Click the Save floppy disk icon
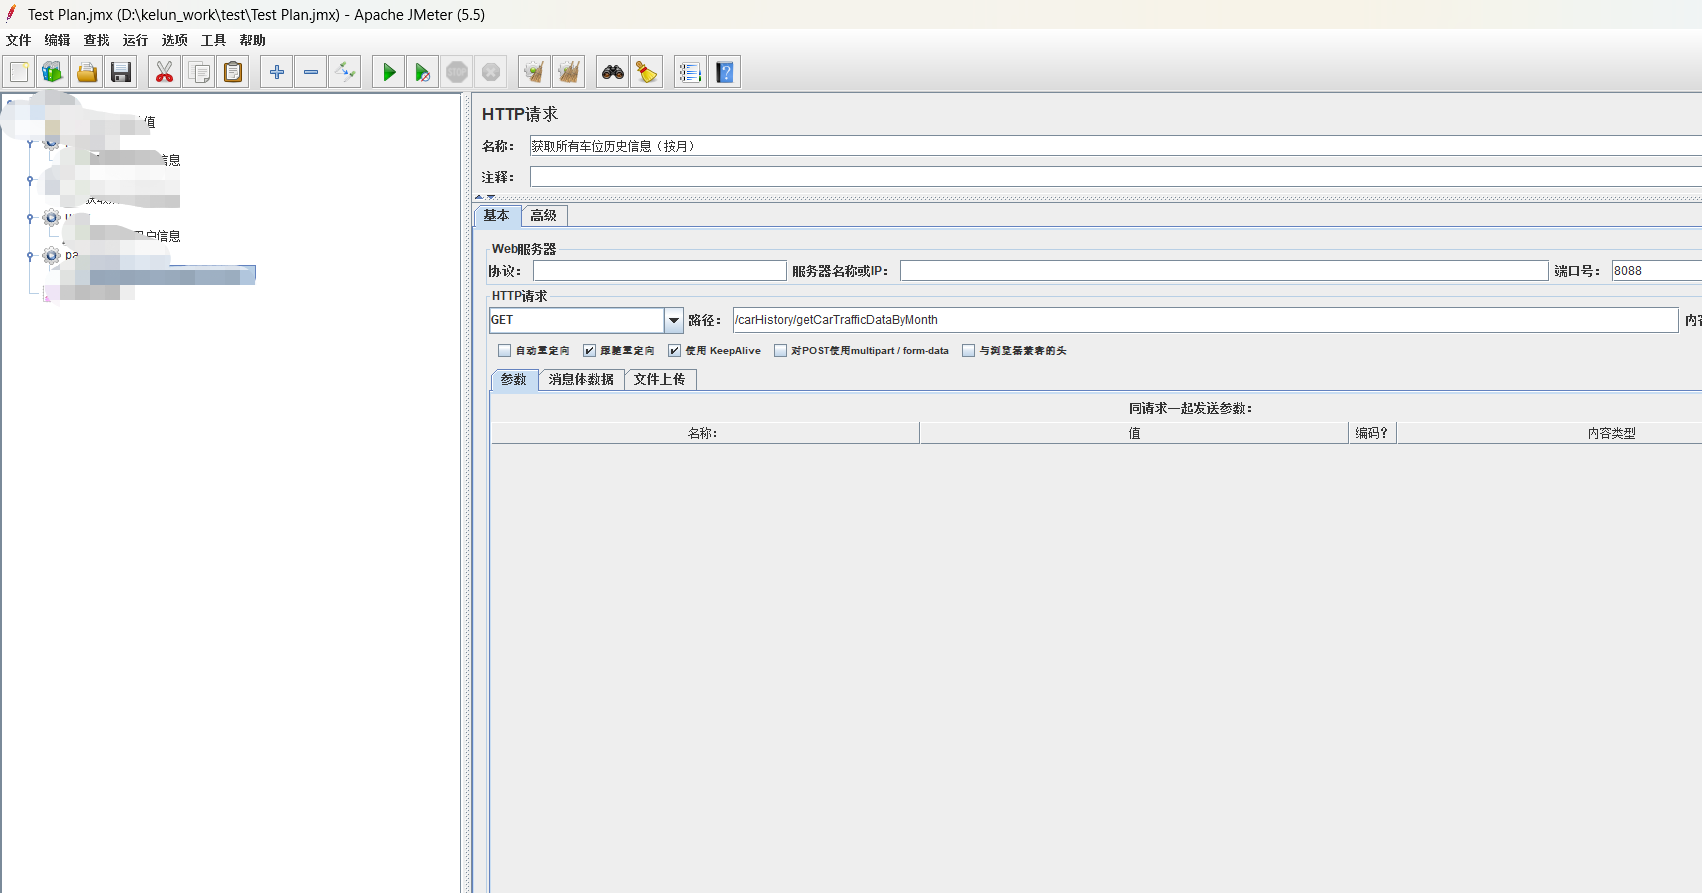 click(x=121, y=72)
